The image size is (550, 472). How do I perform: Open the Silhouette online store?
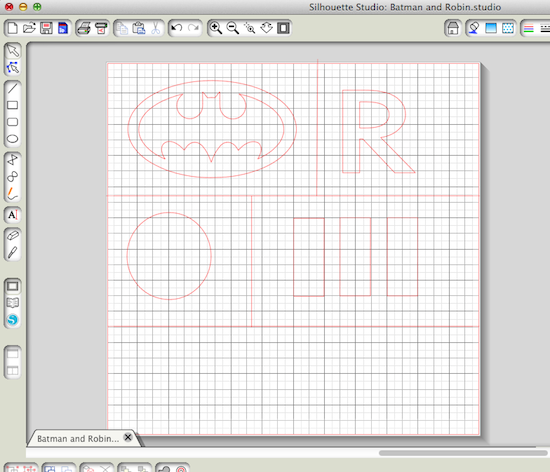click(x=453, y=28)
